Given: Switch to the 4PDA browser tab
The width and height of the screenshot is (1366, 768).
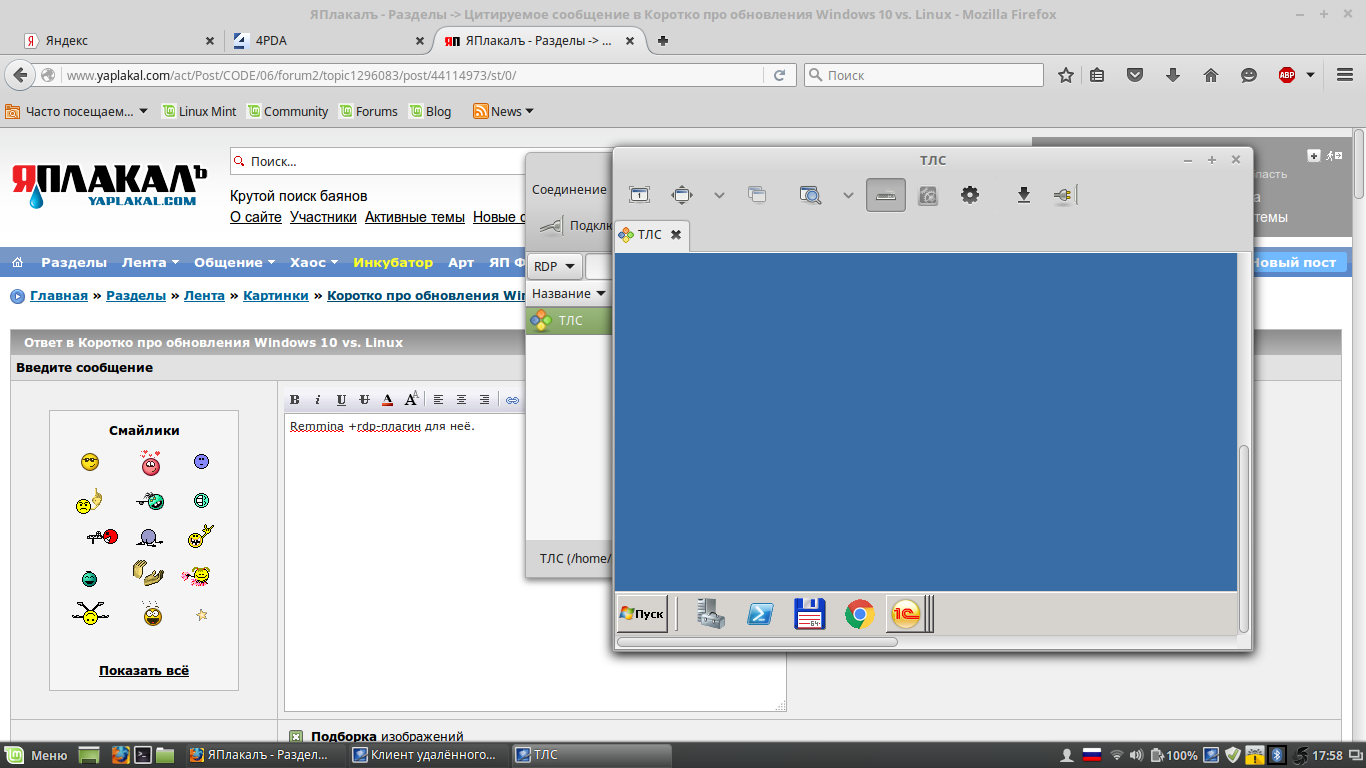Looking at the screenshot, I should click(x=327, y=41).
